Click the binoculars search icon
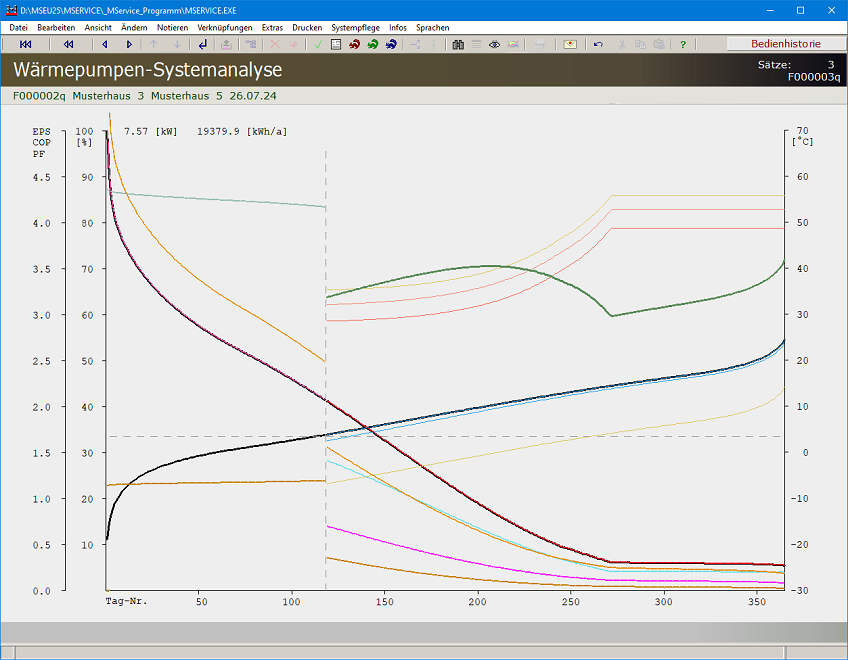The image size is (848, 660). point(458,45)
